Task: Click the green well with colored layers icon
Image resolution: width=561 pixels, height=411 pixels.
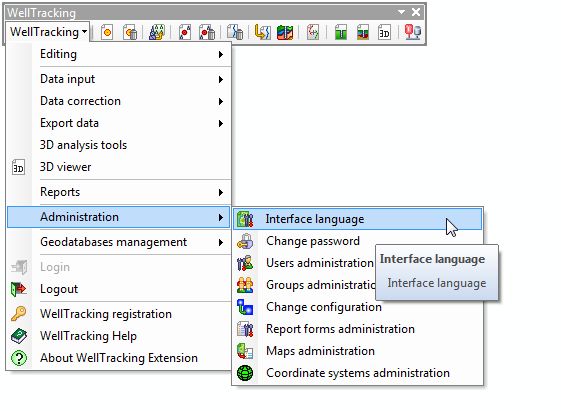Action: point(362,33)
